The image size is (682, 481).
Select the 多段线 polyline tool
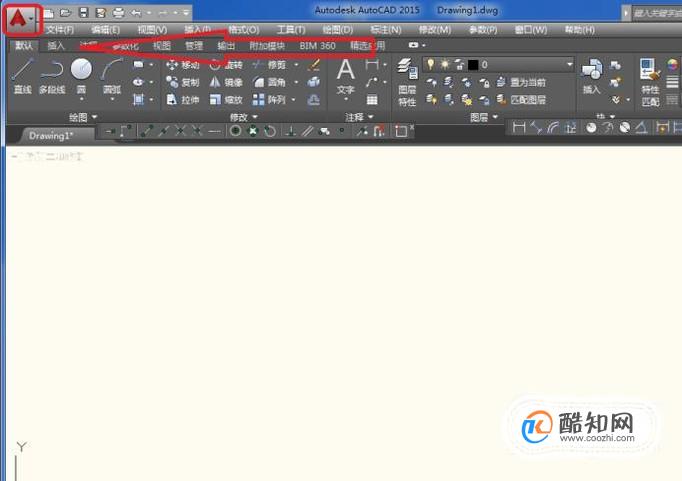[x=52, y=76]
